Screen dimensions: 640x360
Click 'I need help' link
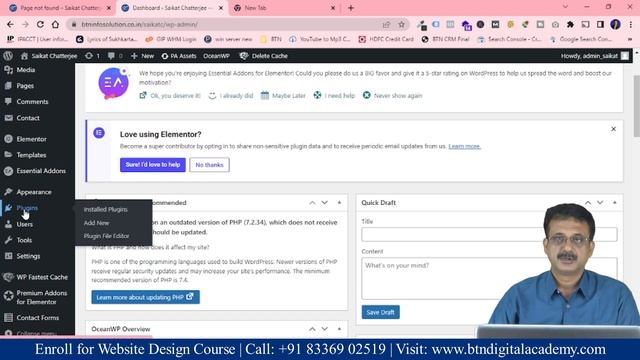pyautogui.click(x=334, y=96)
